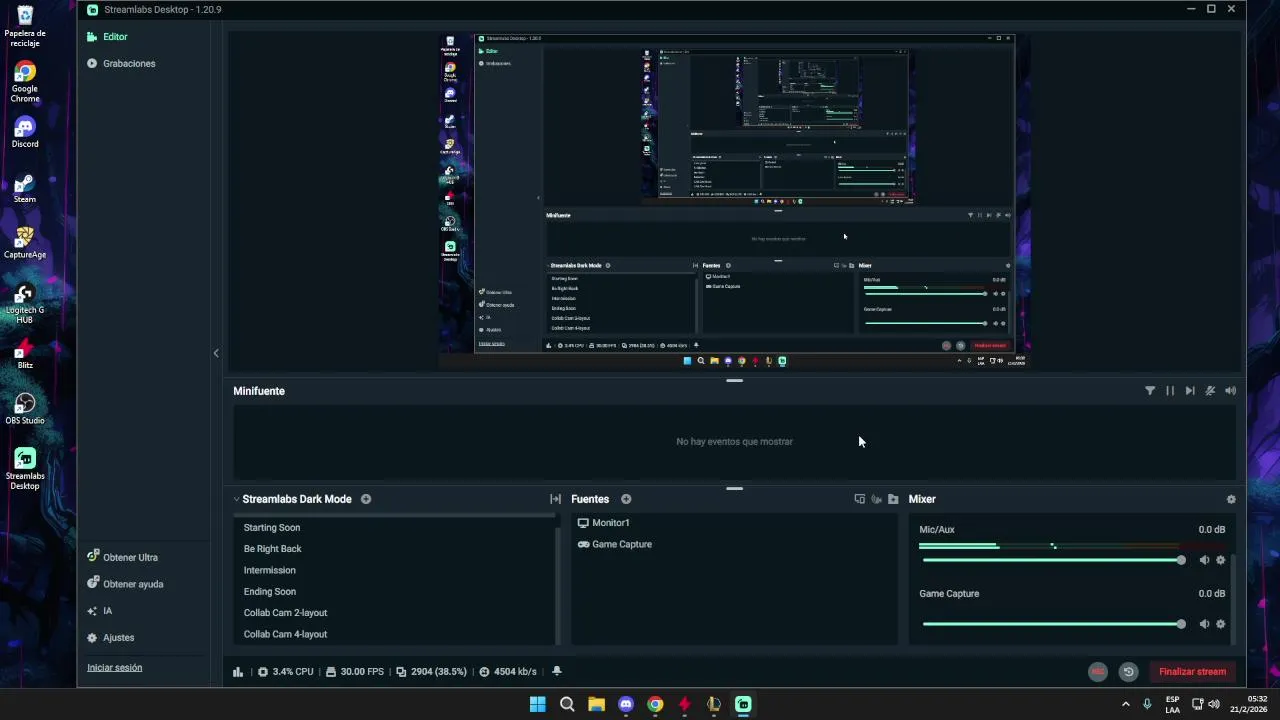The image size is (1280, 720).
Task: Open the OBS Studio desktop shortcut
Action: coord(25,408)
